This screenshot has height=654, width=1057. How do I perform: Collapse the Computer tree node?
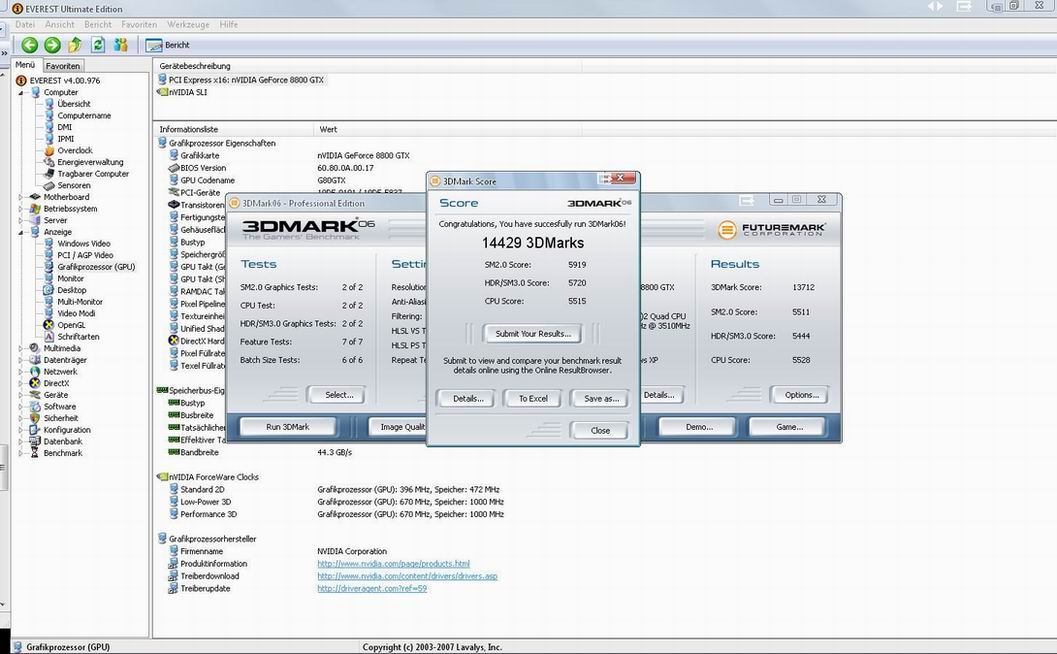tap(21, 92)
